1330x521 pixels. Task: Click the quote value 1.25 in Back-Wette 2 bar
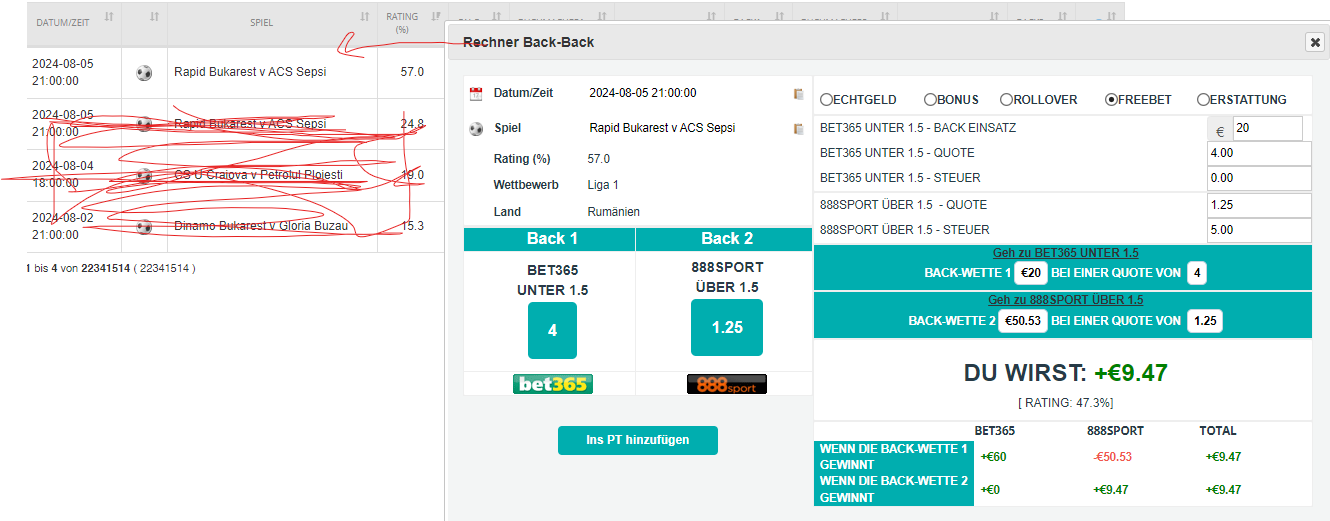(x=1204, y=321)
